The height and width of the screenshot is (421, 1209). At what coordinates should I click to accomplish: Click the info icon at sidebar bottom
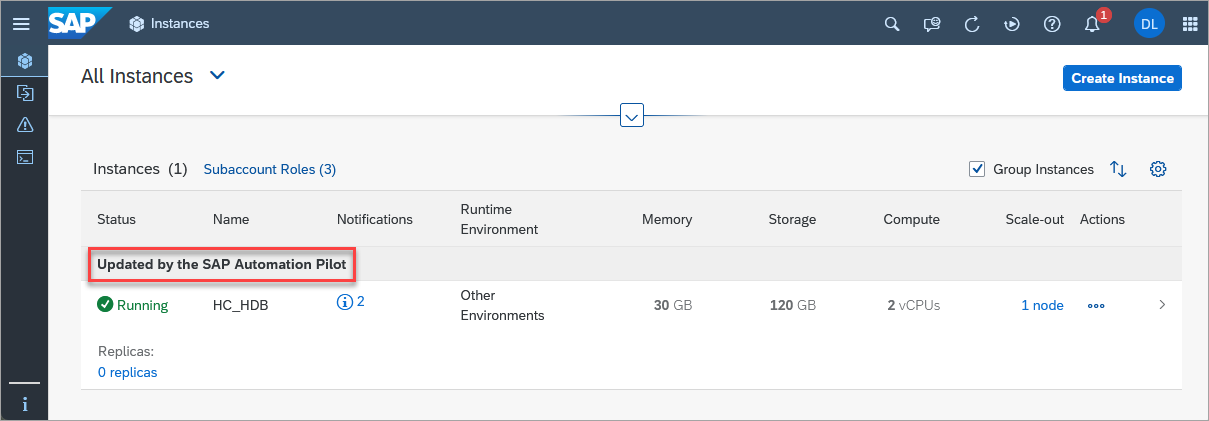click(25, 404)
